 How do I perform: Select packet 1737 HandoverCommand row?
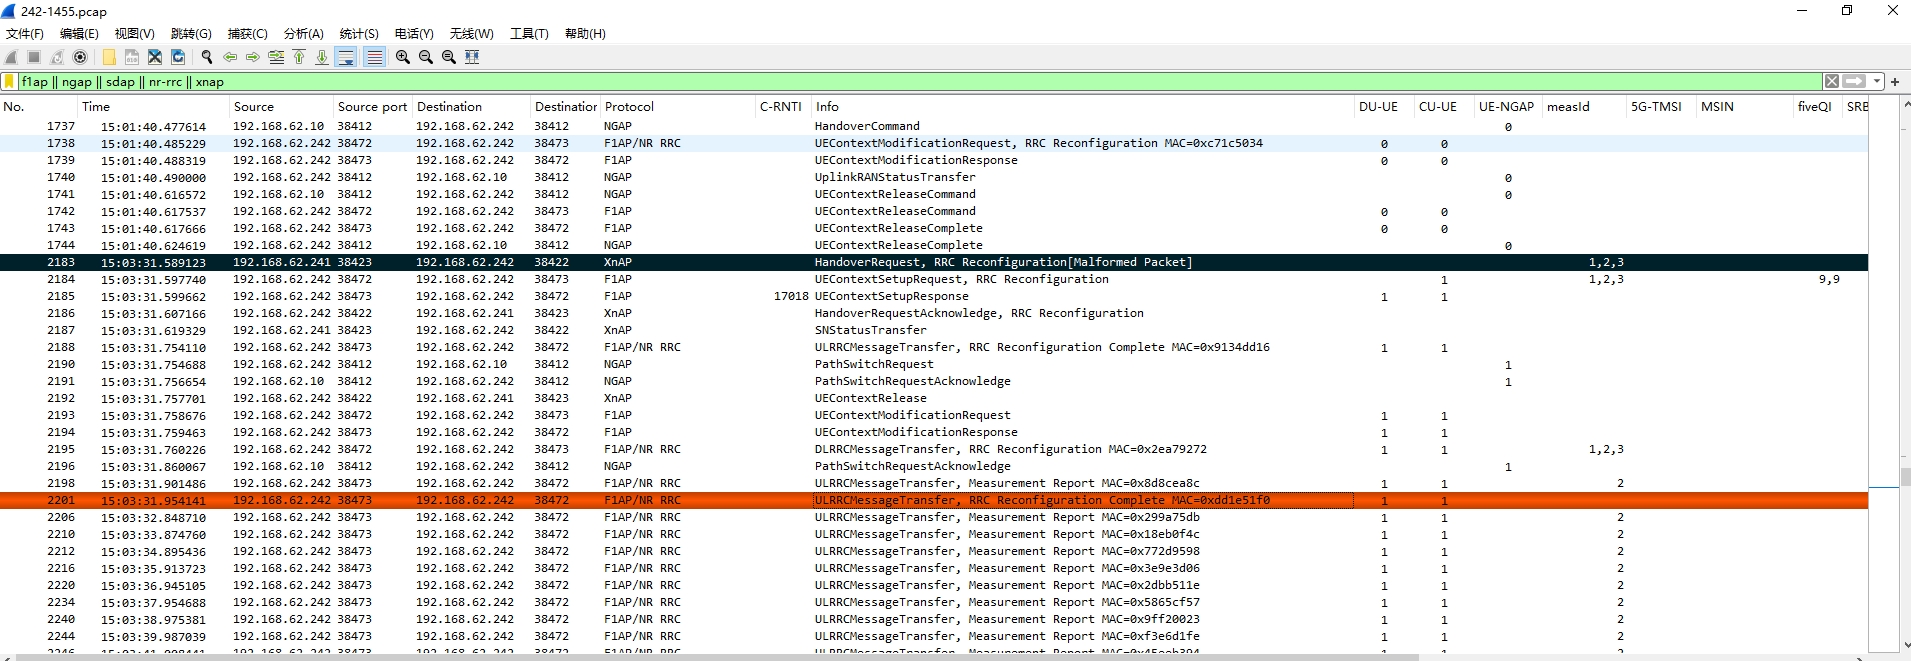tap(934, 126)
